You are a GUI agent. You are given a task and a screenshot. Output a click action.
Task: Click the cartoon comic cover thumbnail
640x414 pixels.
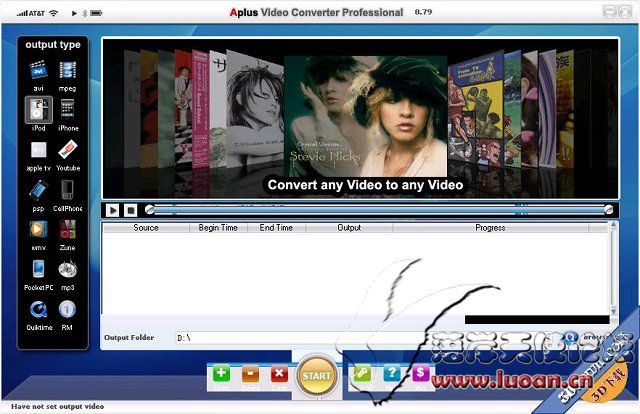coord(476,108)
